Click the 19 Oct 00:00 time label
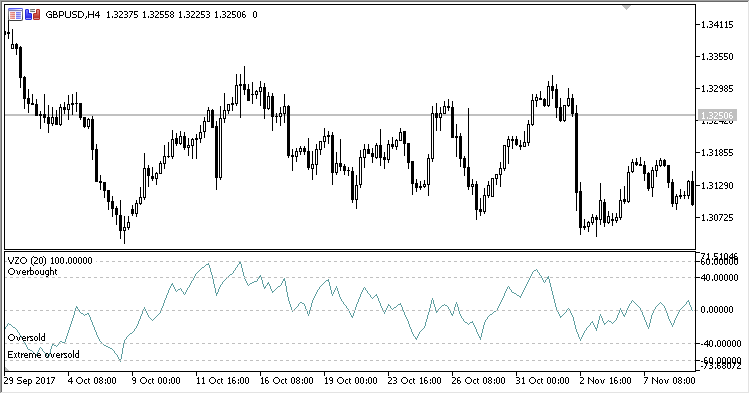750x394 pixels. 351,381
